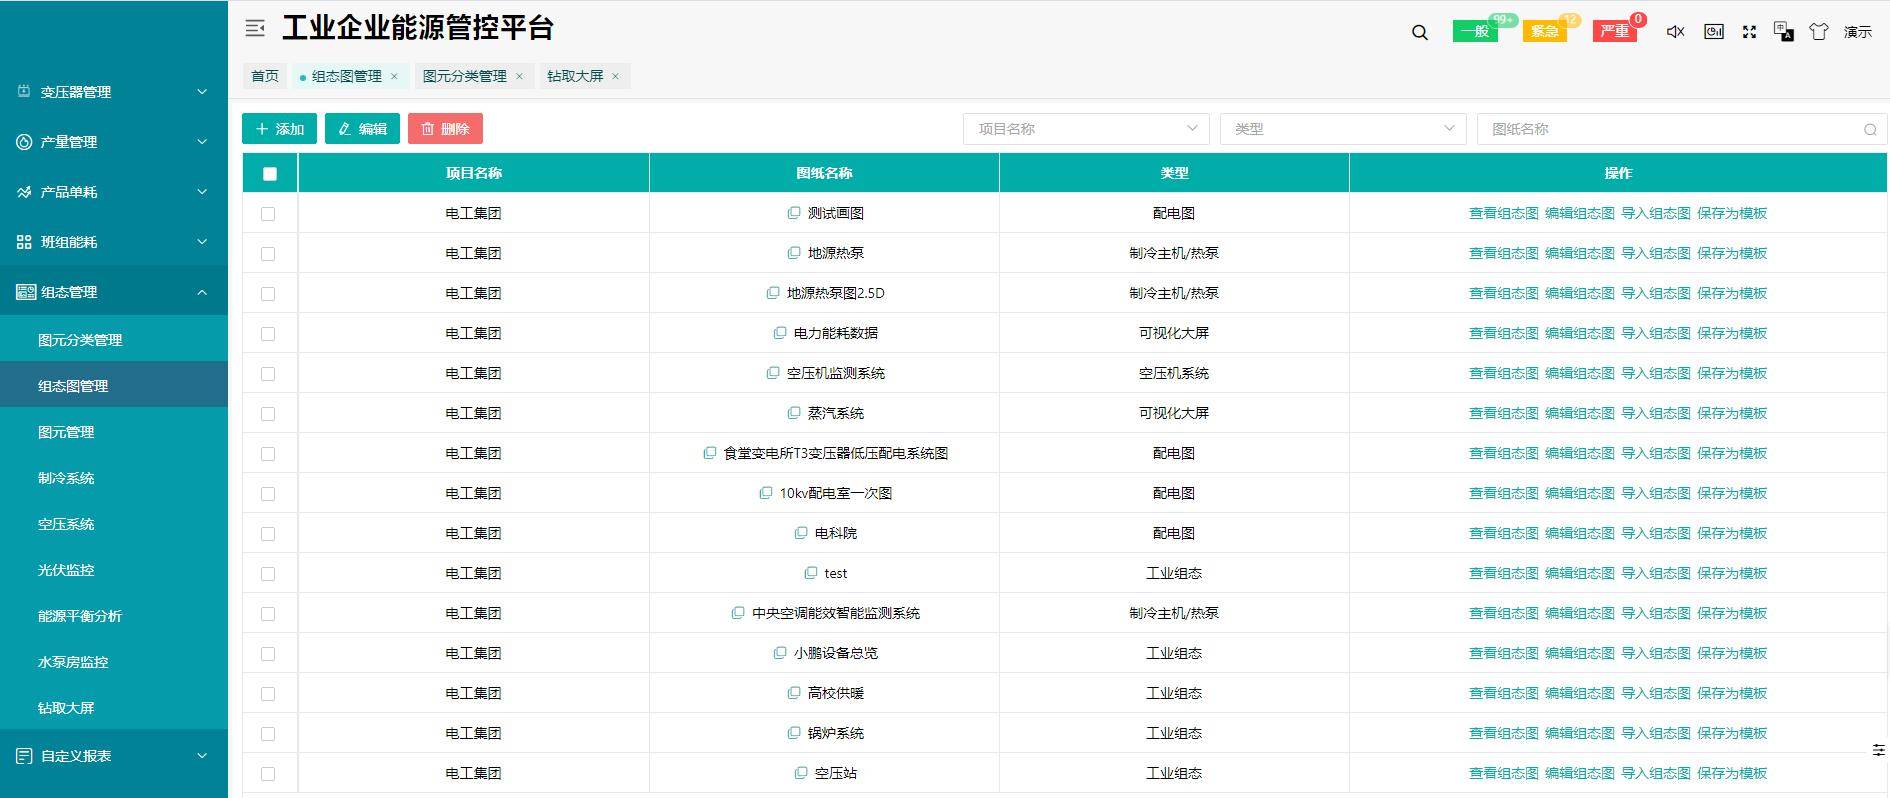Expand the 自定义报表 sidebar menu
Viewport: 1890px width, 798px height.
[114, 756]
